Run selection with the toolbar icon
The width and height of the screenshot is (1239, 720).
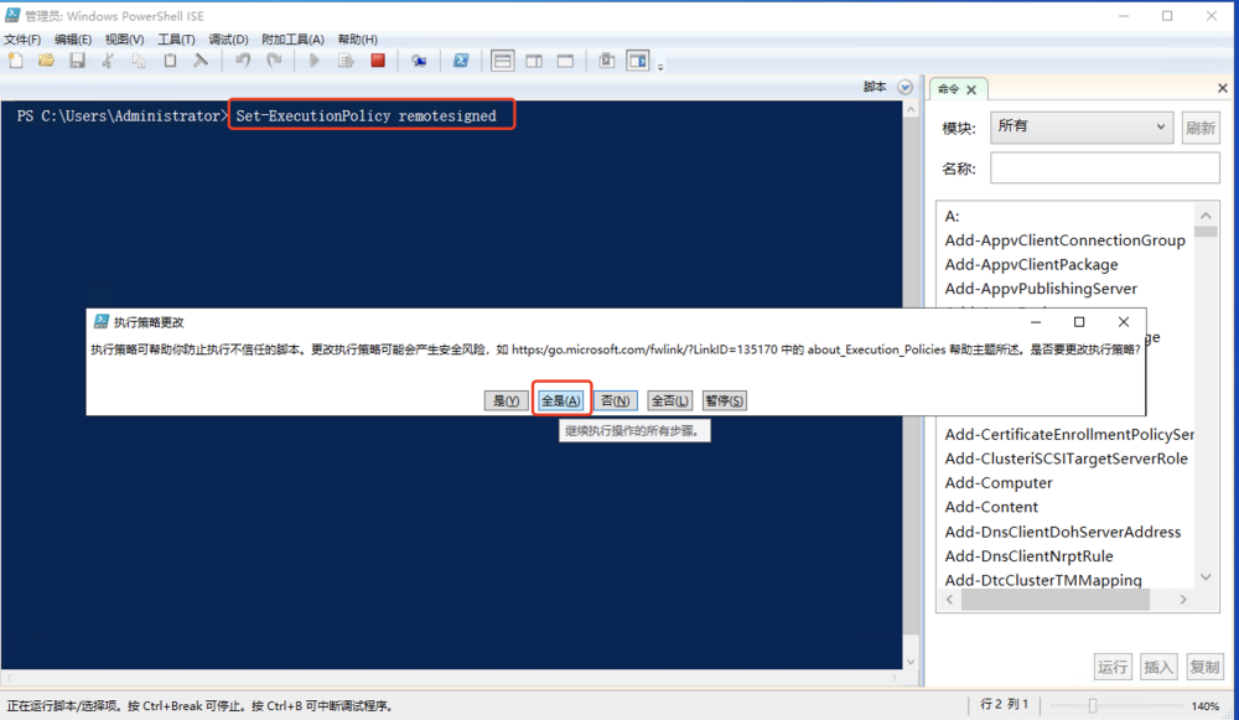coord(346,61)
